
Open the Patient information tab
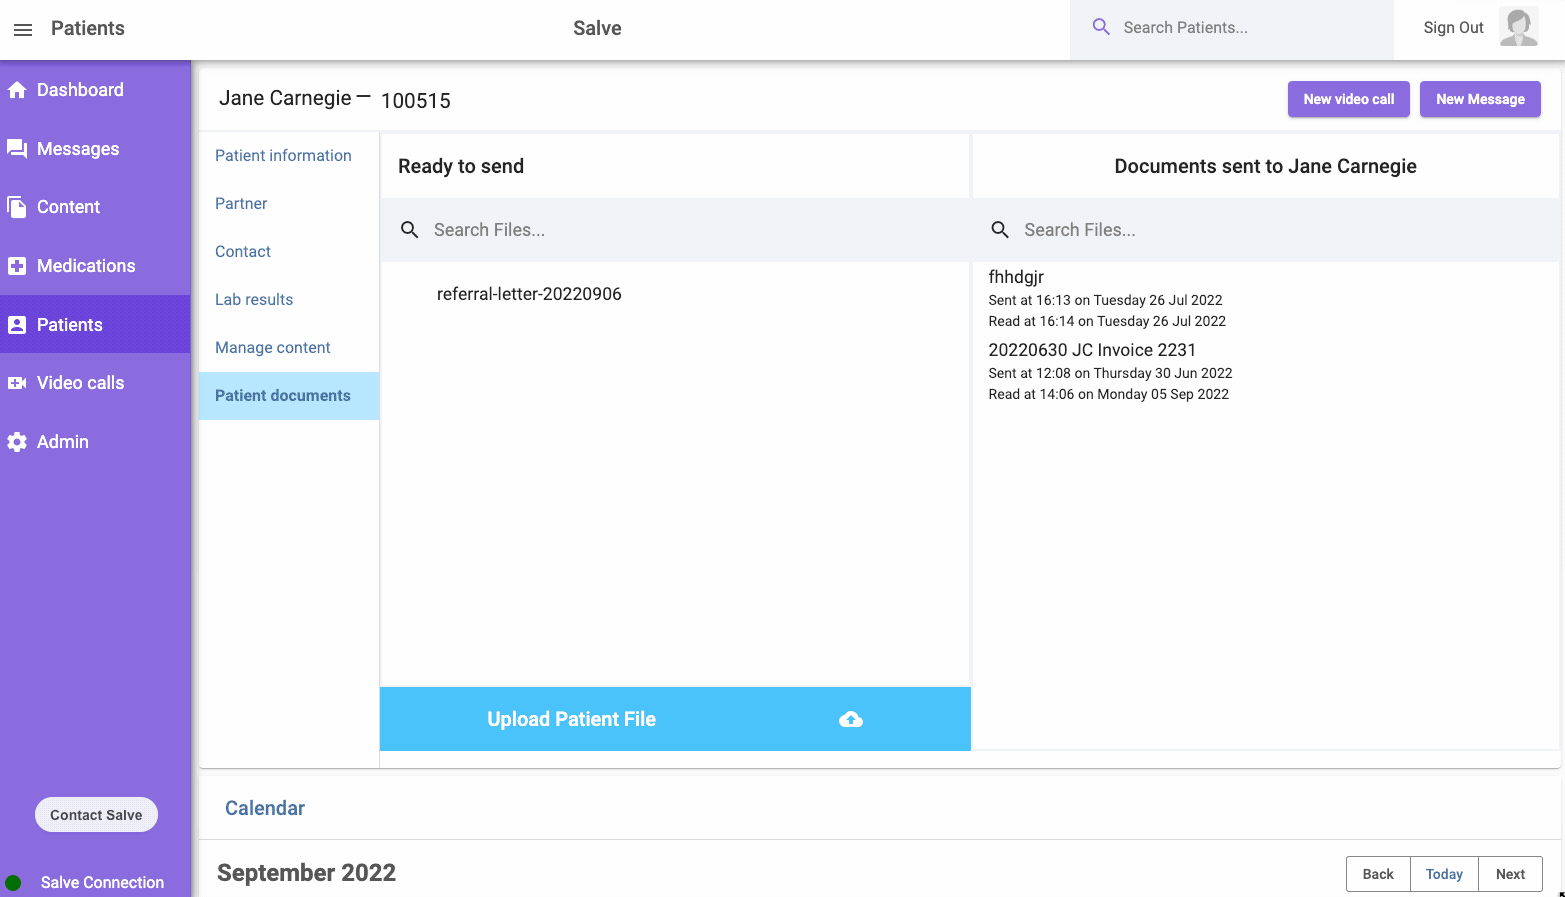tap(289, 156)
